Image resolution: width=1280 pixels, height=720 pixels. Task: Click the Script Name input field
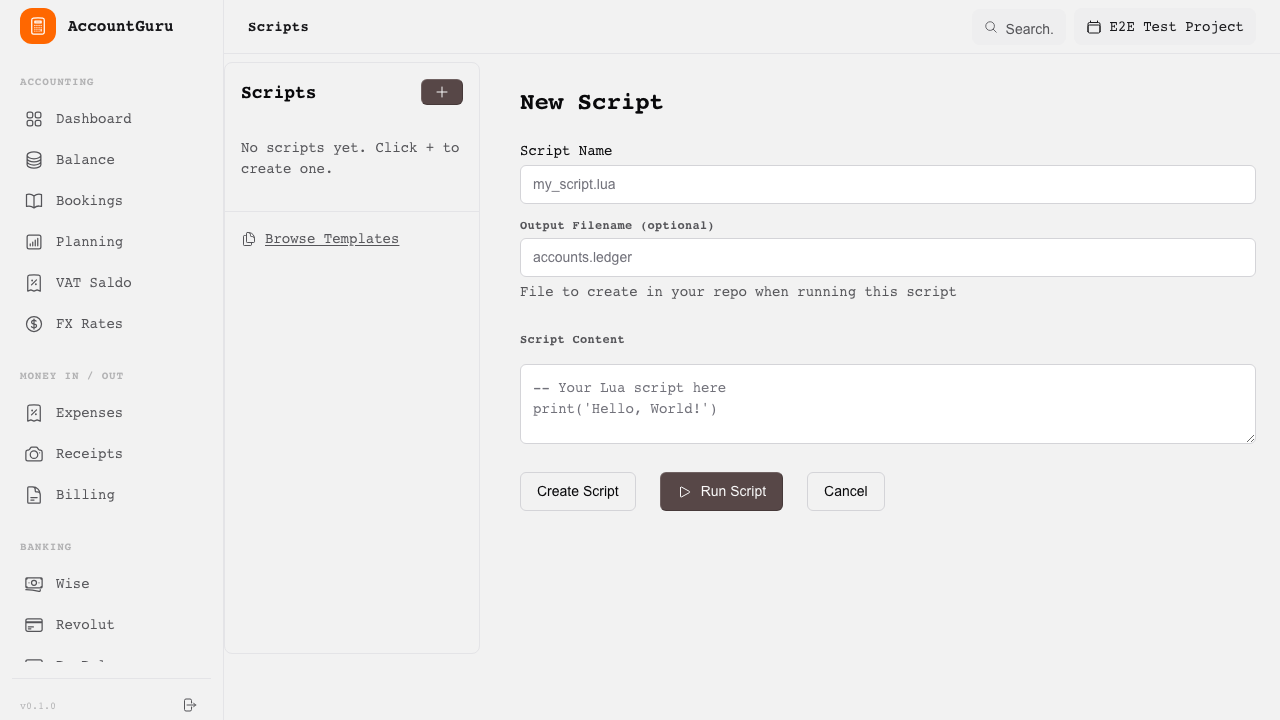coord(887,184)
